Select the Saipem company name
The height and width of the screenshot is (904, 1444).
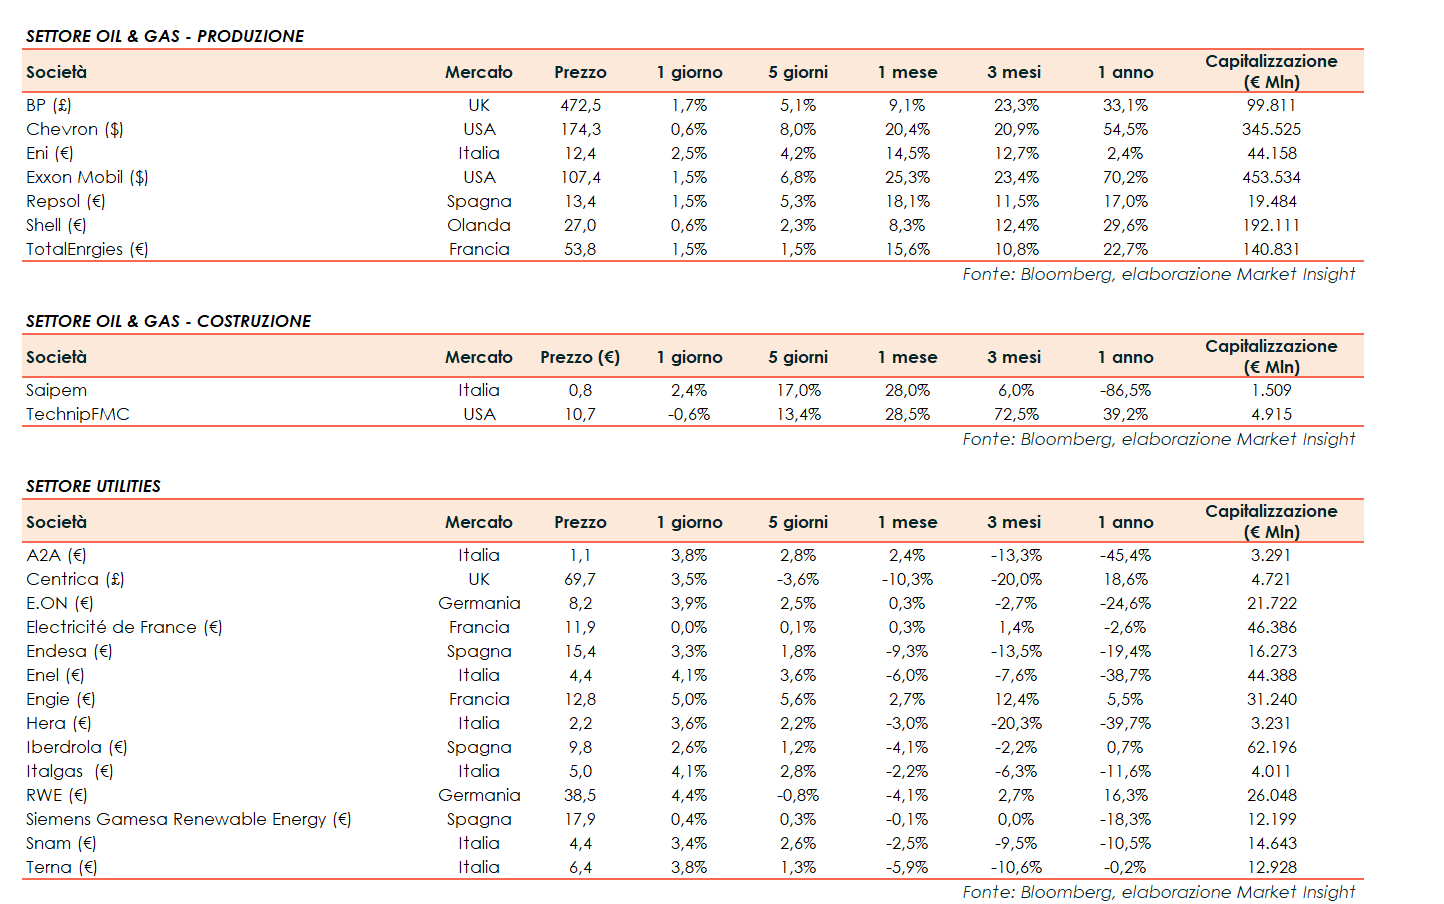pyautogui.click(x=56, y=390)
